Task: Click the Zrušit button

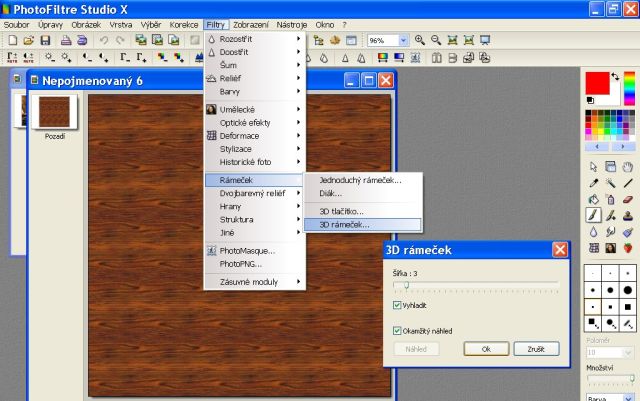Action: pyautogui.click(x=536, y=349)
